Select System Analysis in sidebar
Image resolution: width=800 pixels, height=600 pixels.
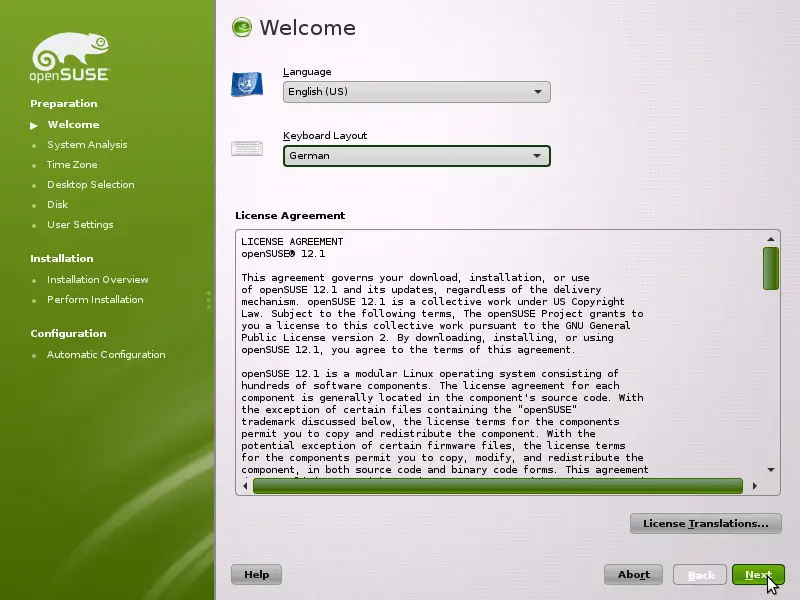pyautogui.click(x=87, y=145)
